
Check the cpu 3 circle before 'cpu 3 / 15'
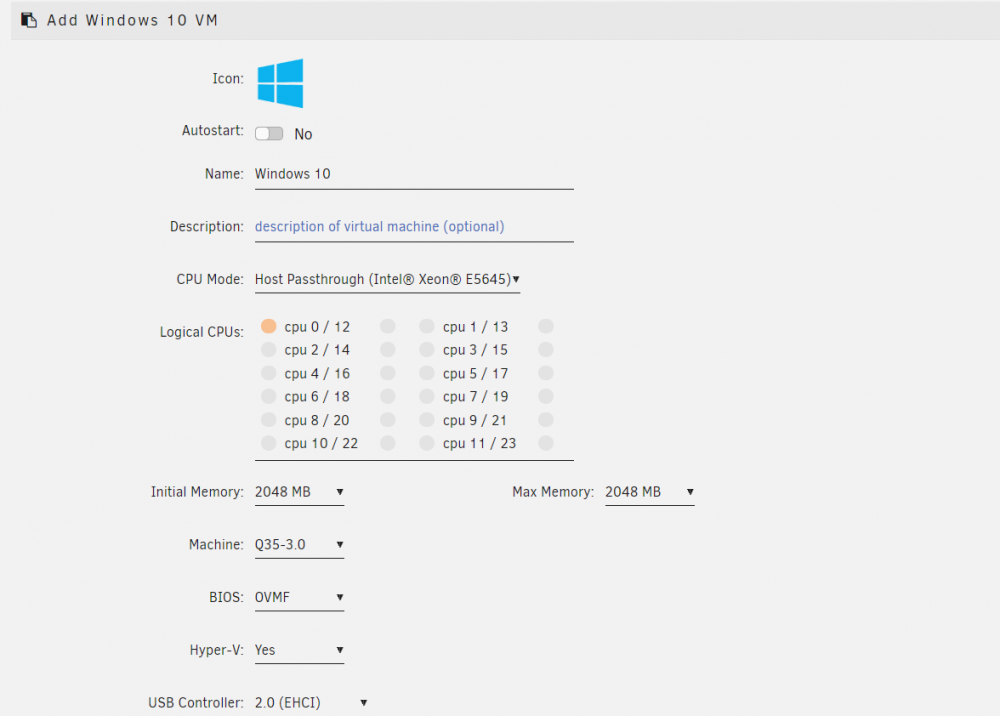pyautogui.click(x=427, y=349)
